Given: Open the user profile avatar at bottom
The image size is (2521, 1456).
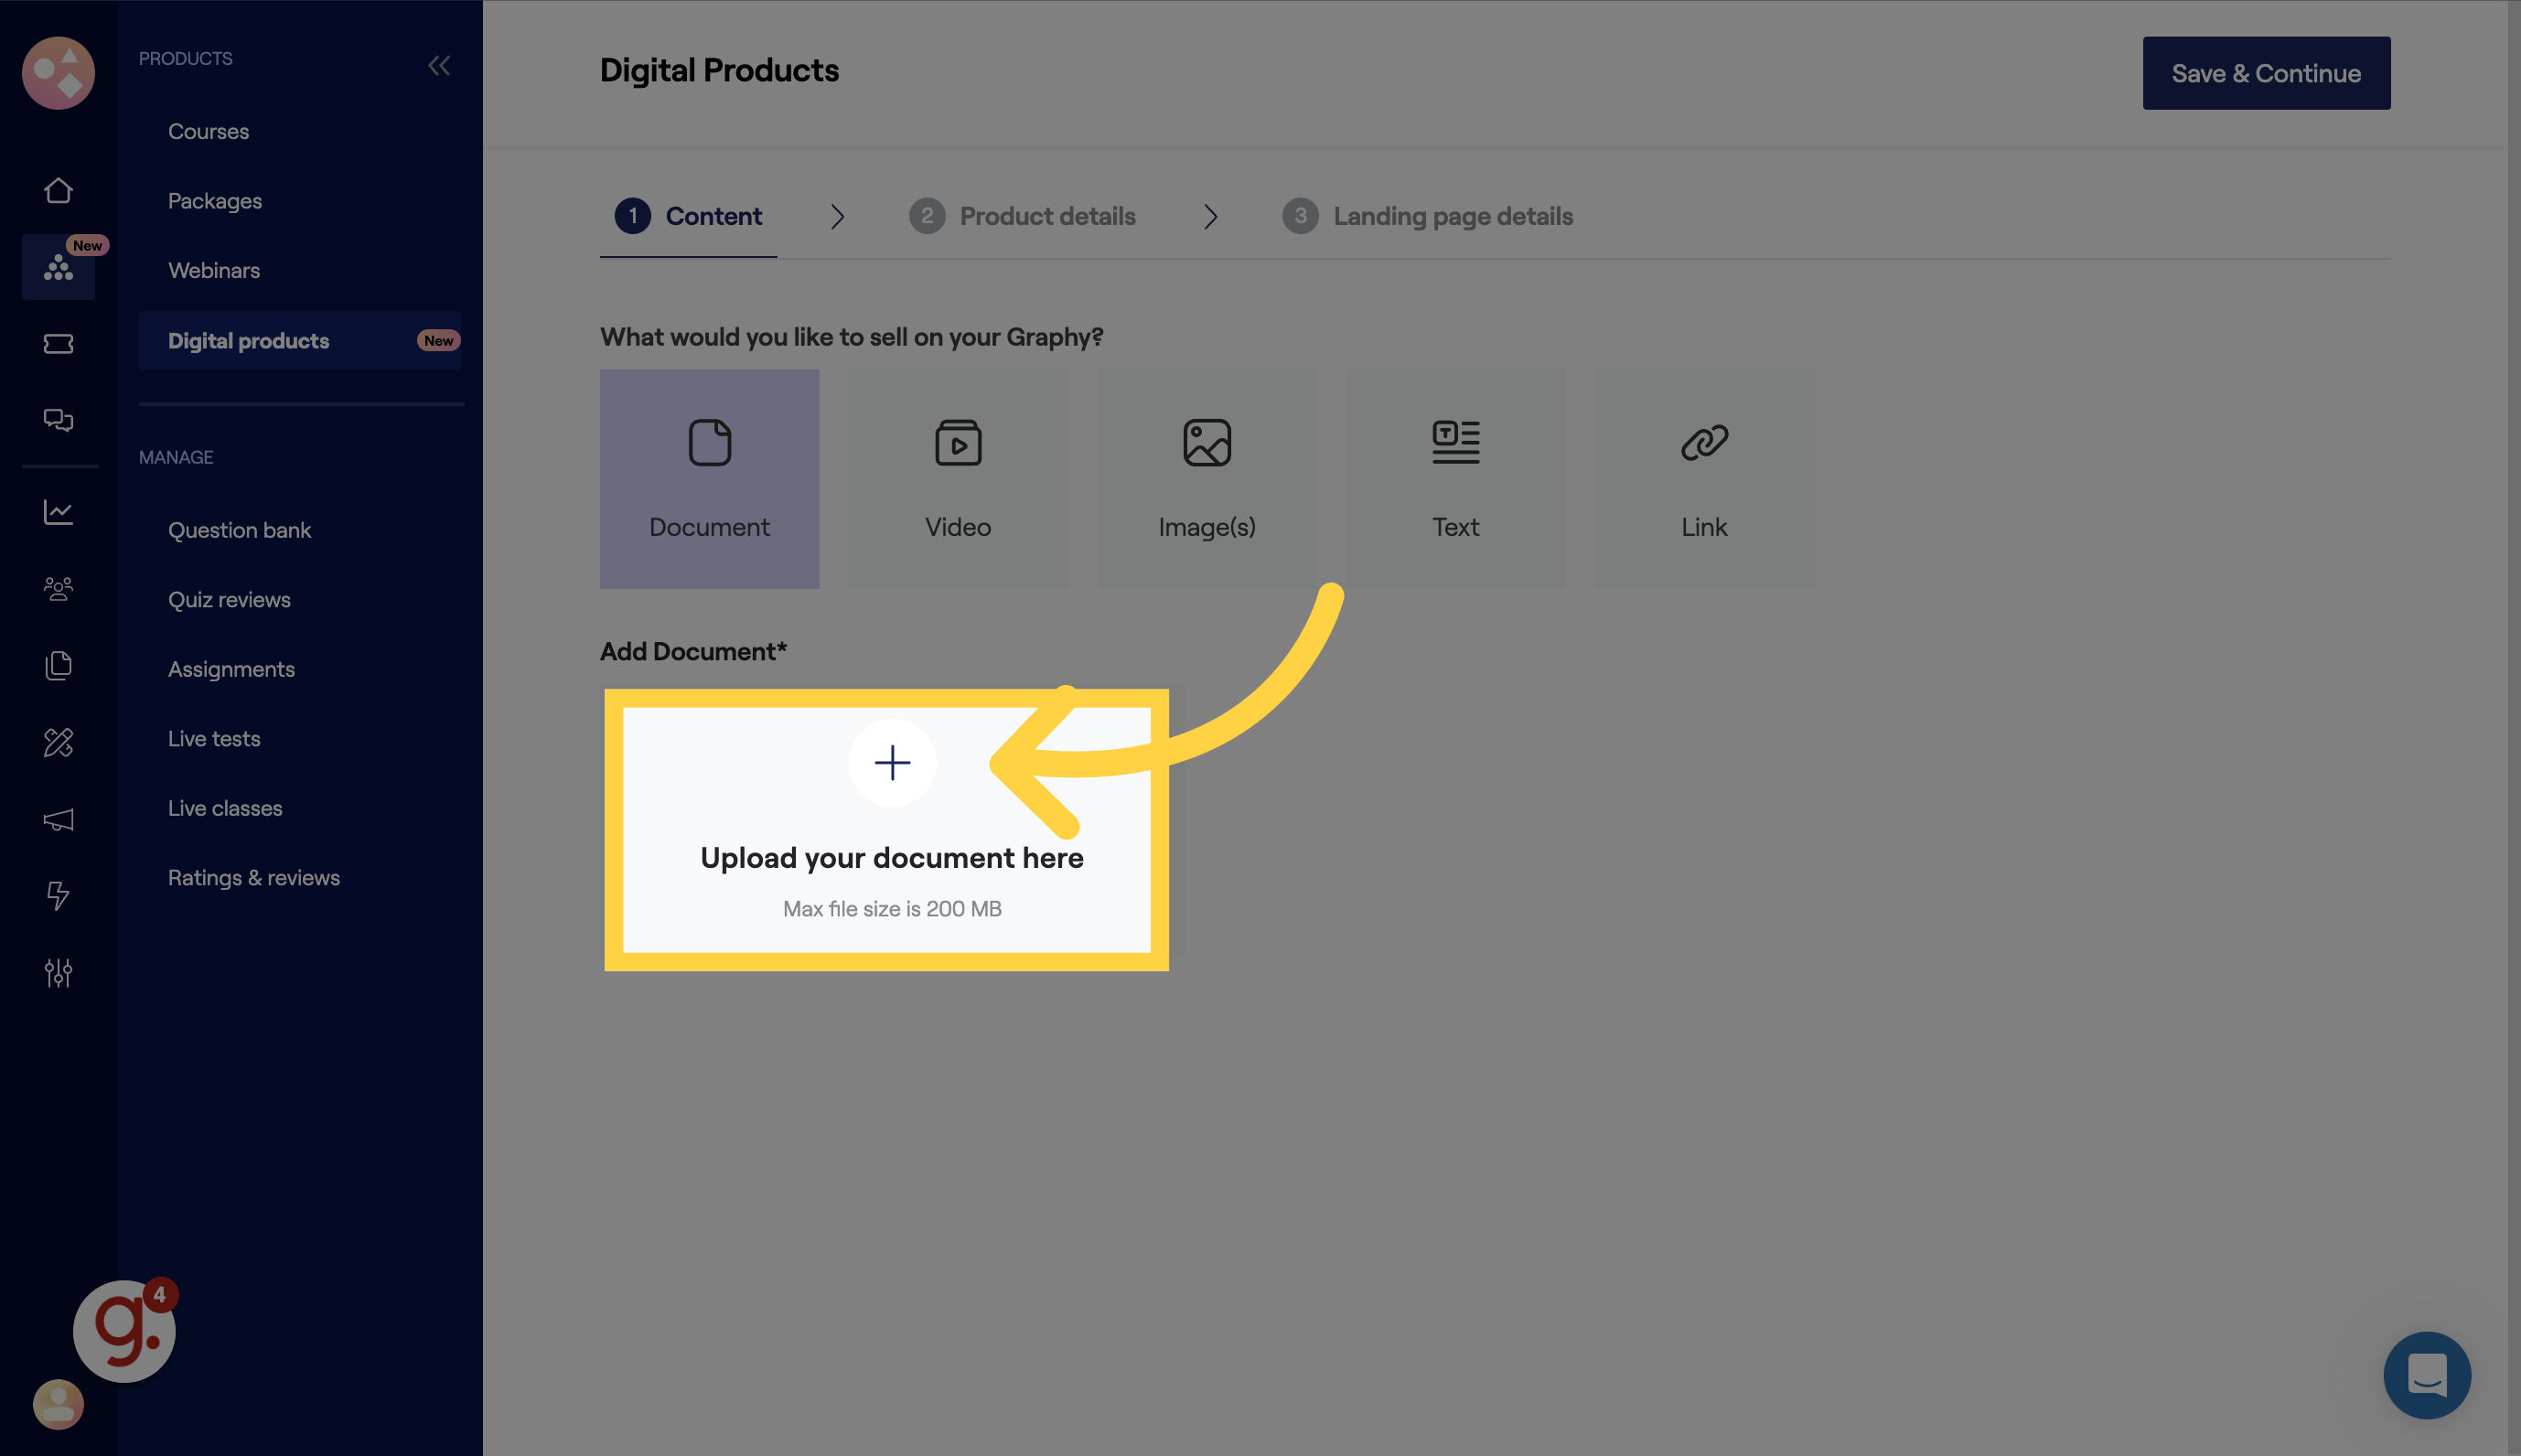Looking at the screenshot, I should [x=58, y=1404].
